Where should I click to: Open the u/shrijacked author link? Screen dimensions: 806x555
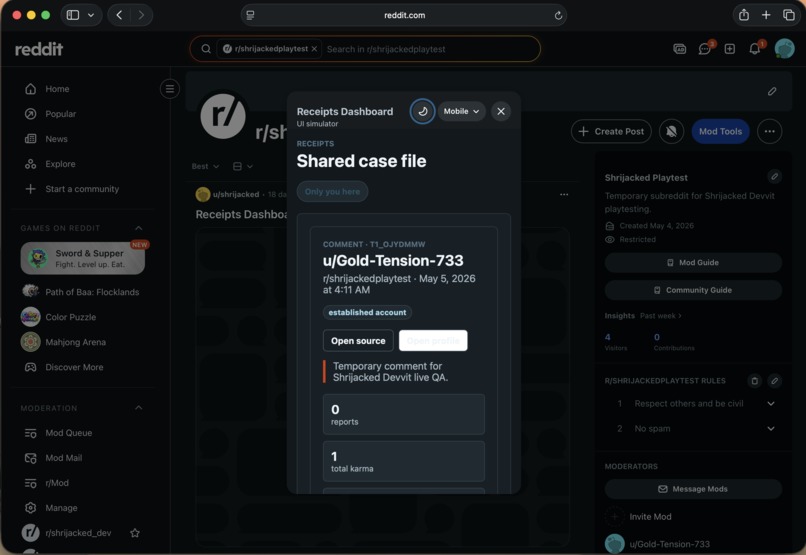(x=235, y=194)
